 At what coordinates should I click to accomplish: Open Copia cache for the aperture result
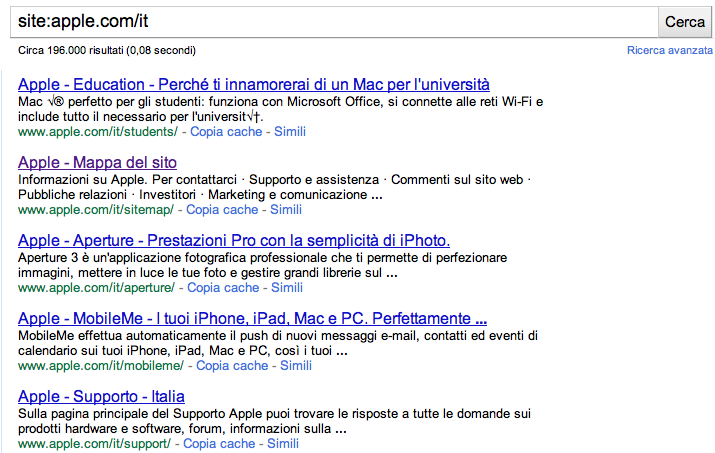221,288
